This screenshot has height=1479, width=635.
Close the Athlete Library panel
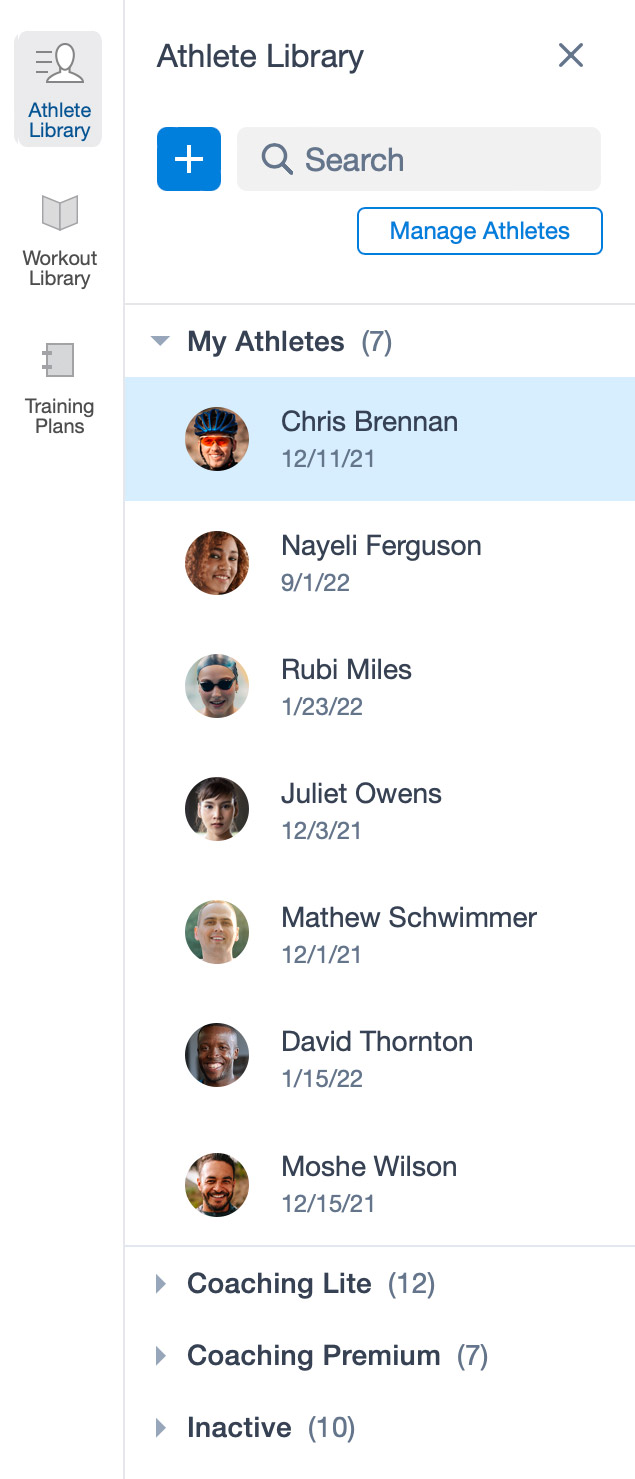(x=570, y=55)
